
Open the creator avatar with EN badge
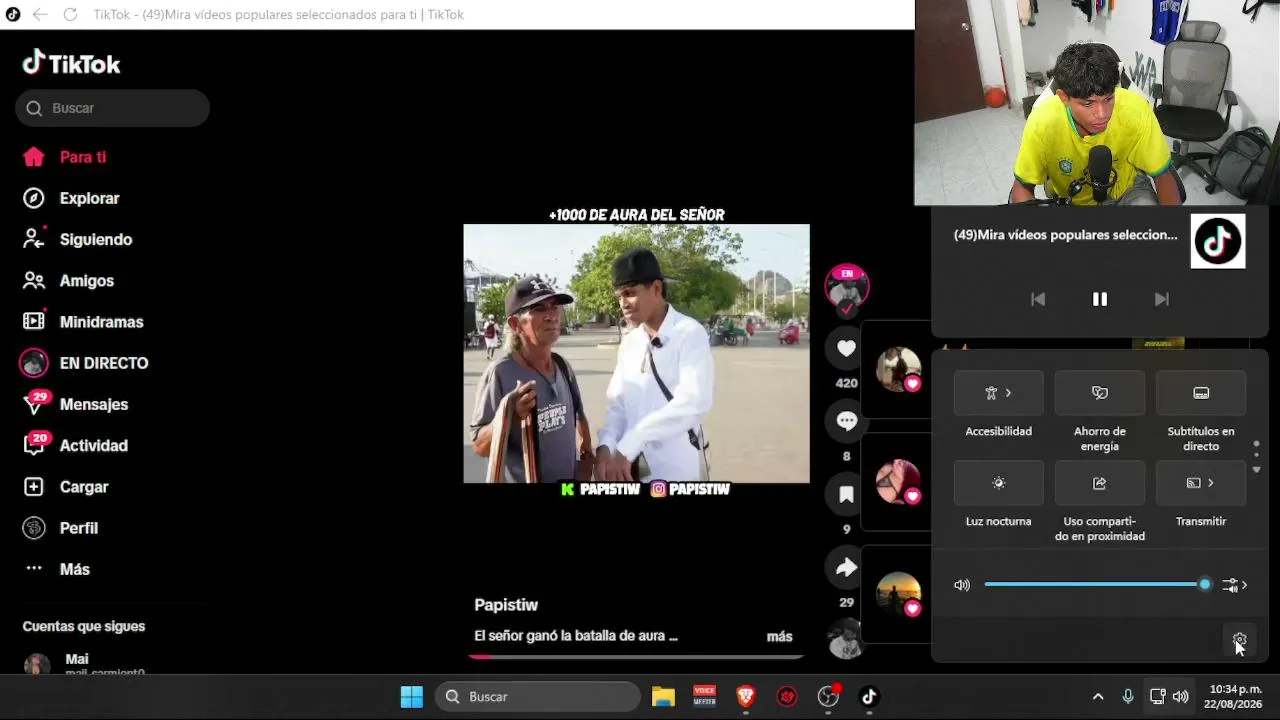(846, 287)
